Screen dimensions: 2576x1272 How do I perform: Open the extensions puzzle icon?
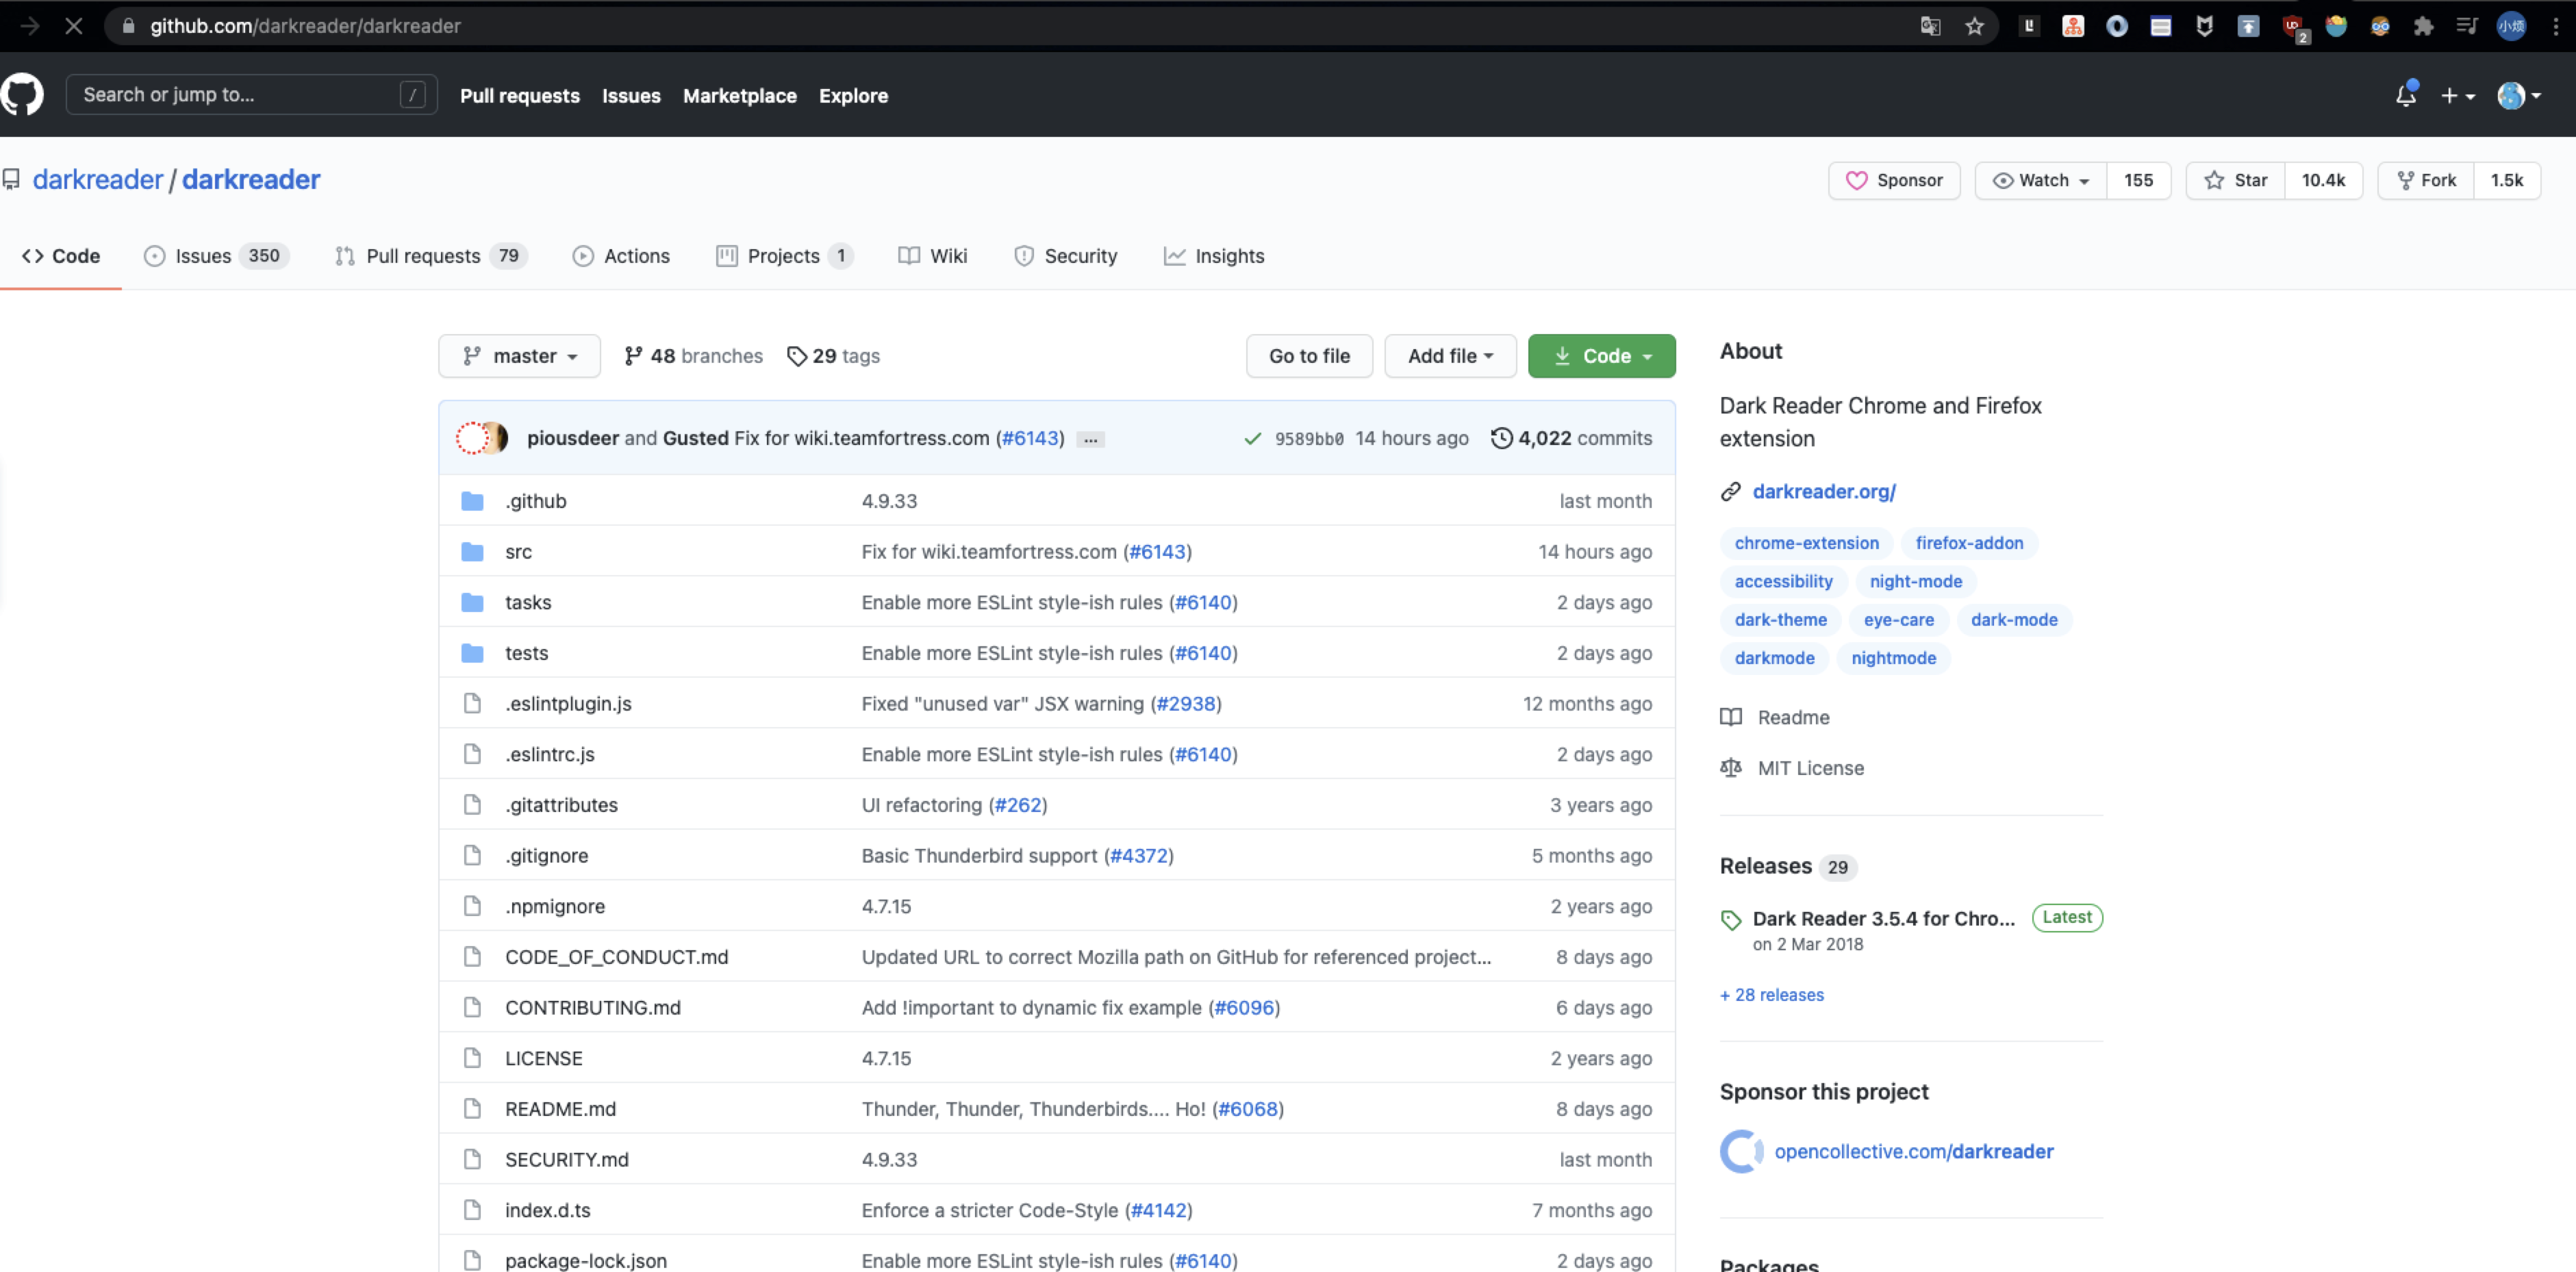pyautogui.click(x=2423, y=26)
